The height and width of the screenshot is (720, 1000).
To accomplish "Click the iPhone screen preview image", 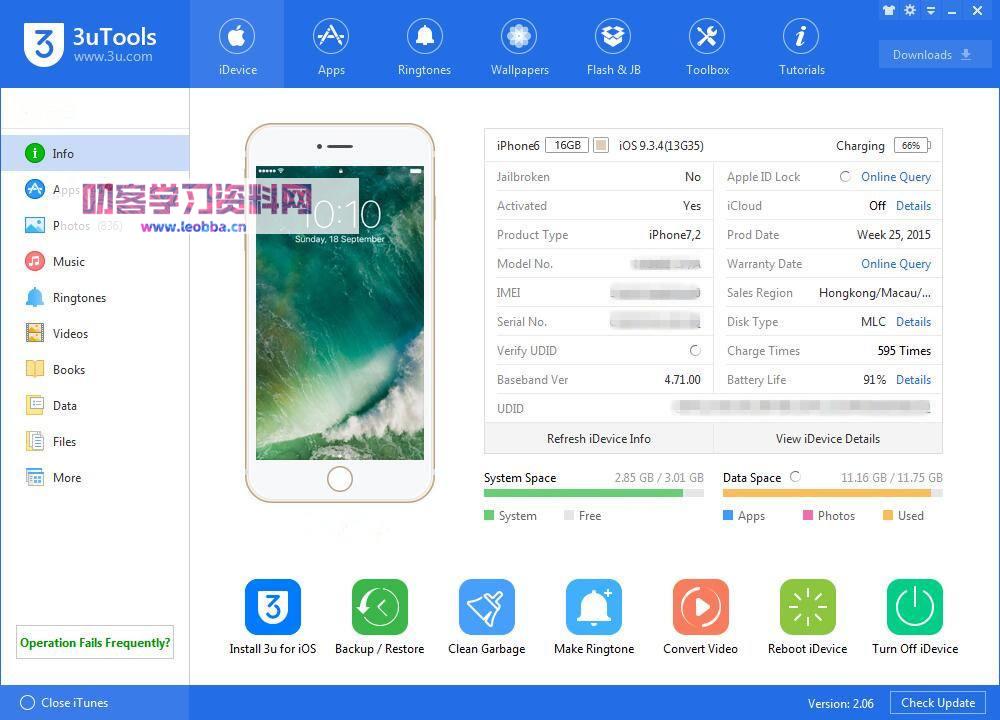I will 339,312.
